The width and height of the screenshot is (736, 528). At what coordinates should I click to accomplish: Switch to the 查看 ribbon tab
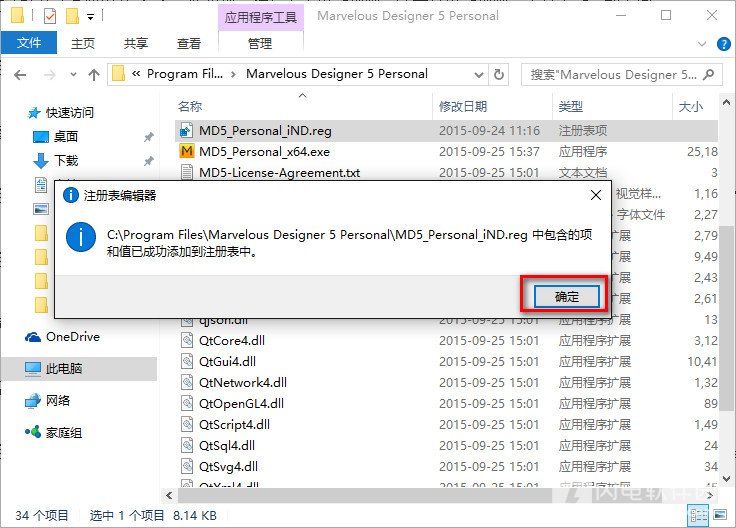189,44
